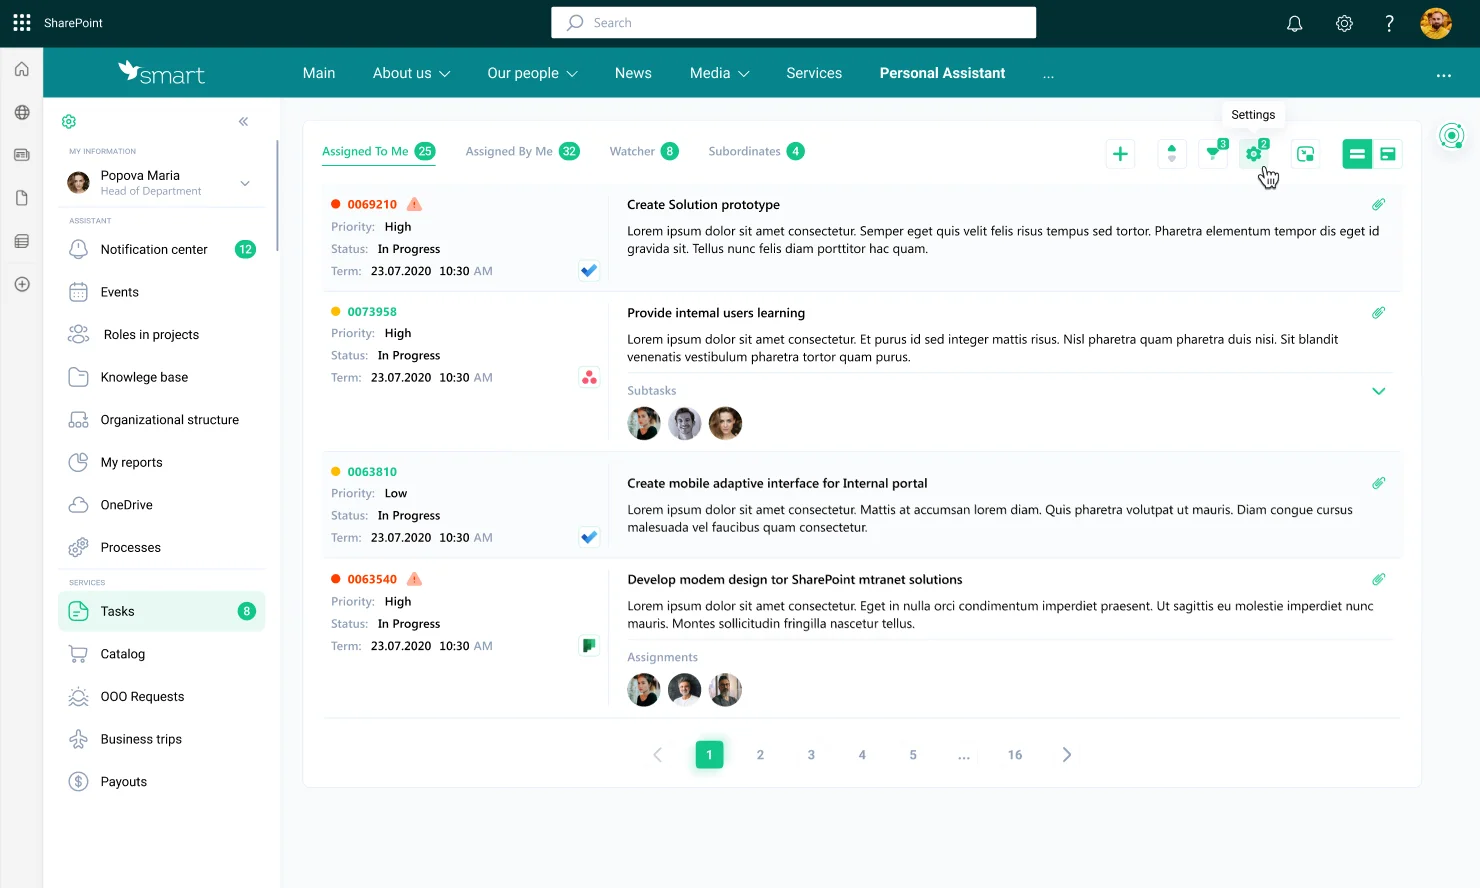
Task: Open header more options ellipsis
Action: 1443,75
